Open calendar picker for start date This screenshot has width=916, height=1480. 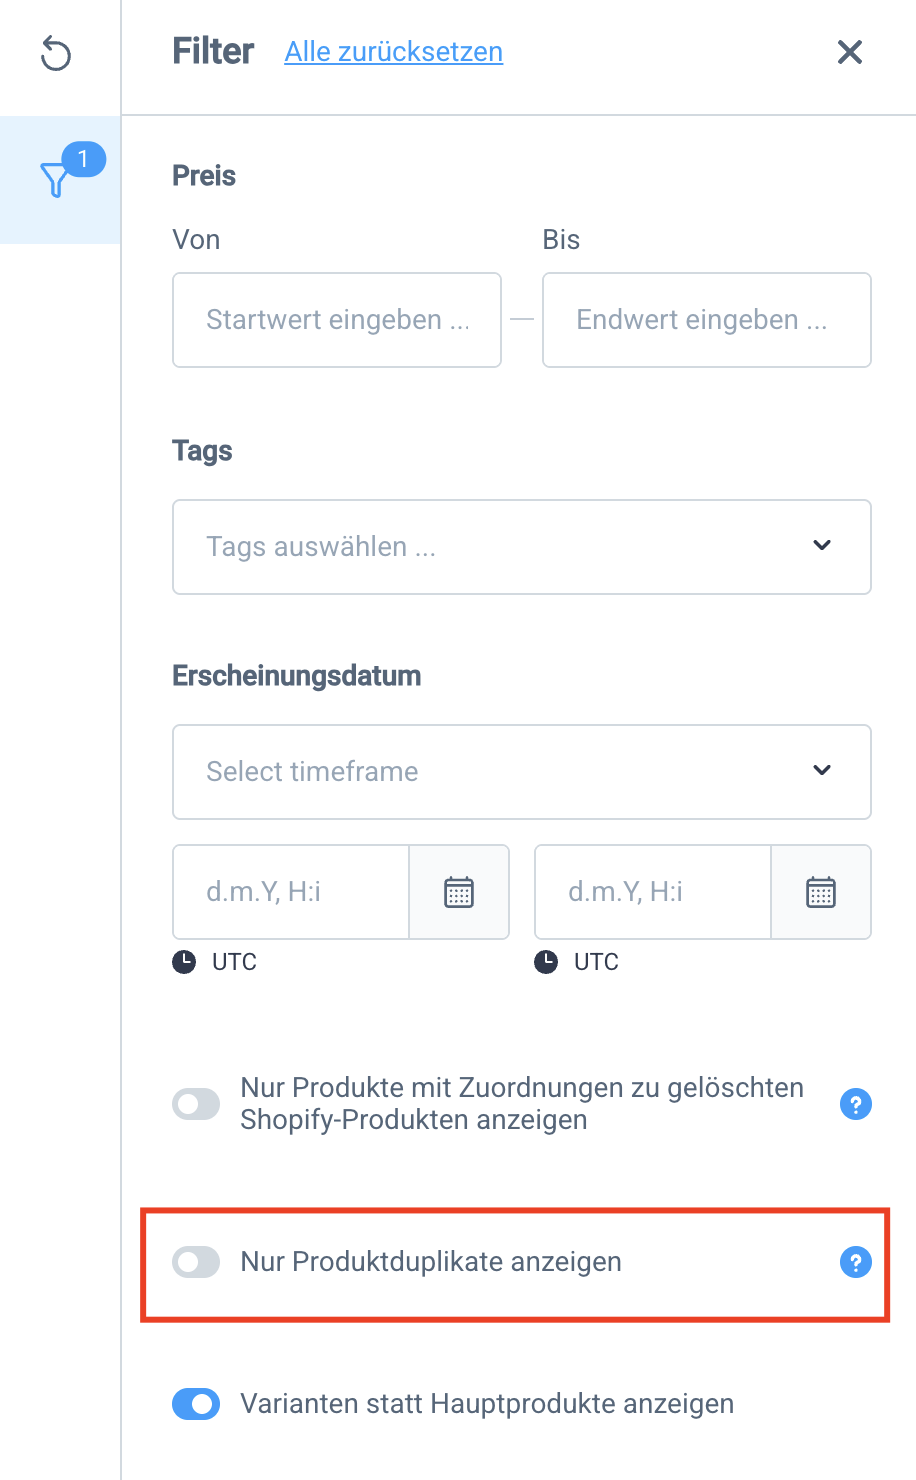[x=459, y=892]
